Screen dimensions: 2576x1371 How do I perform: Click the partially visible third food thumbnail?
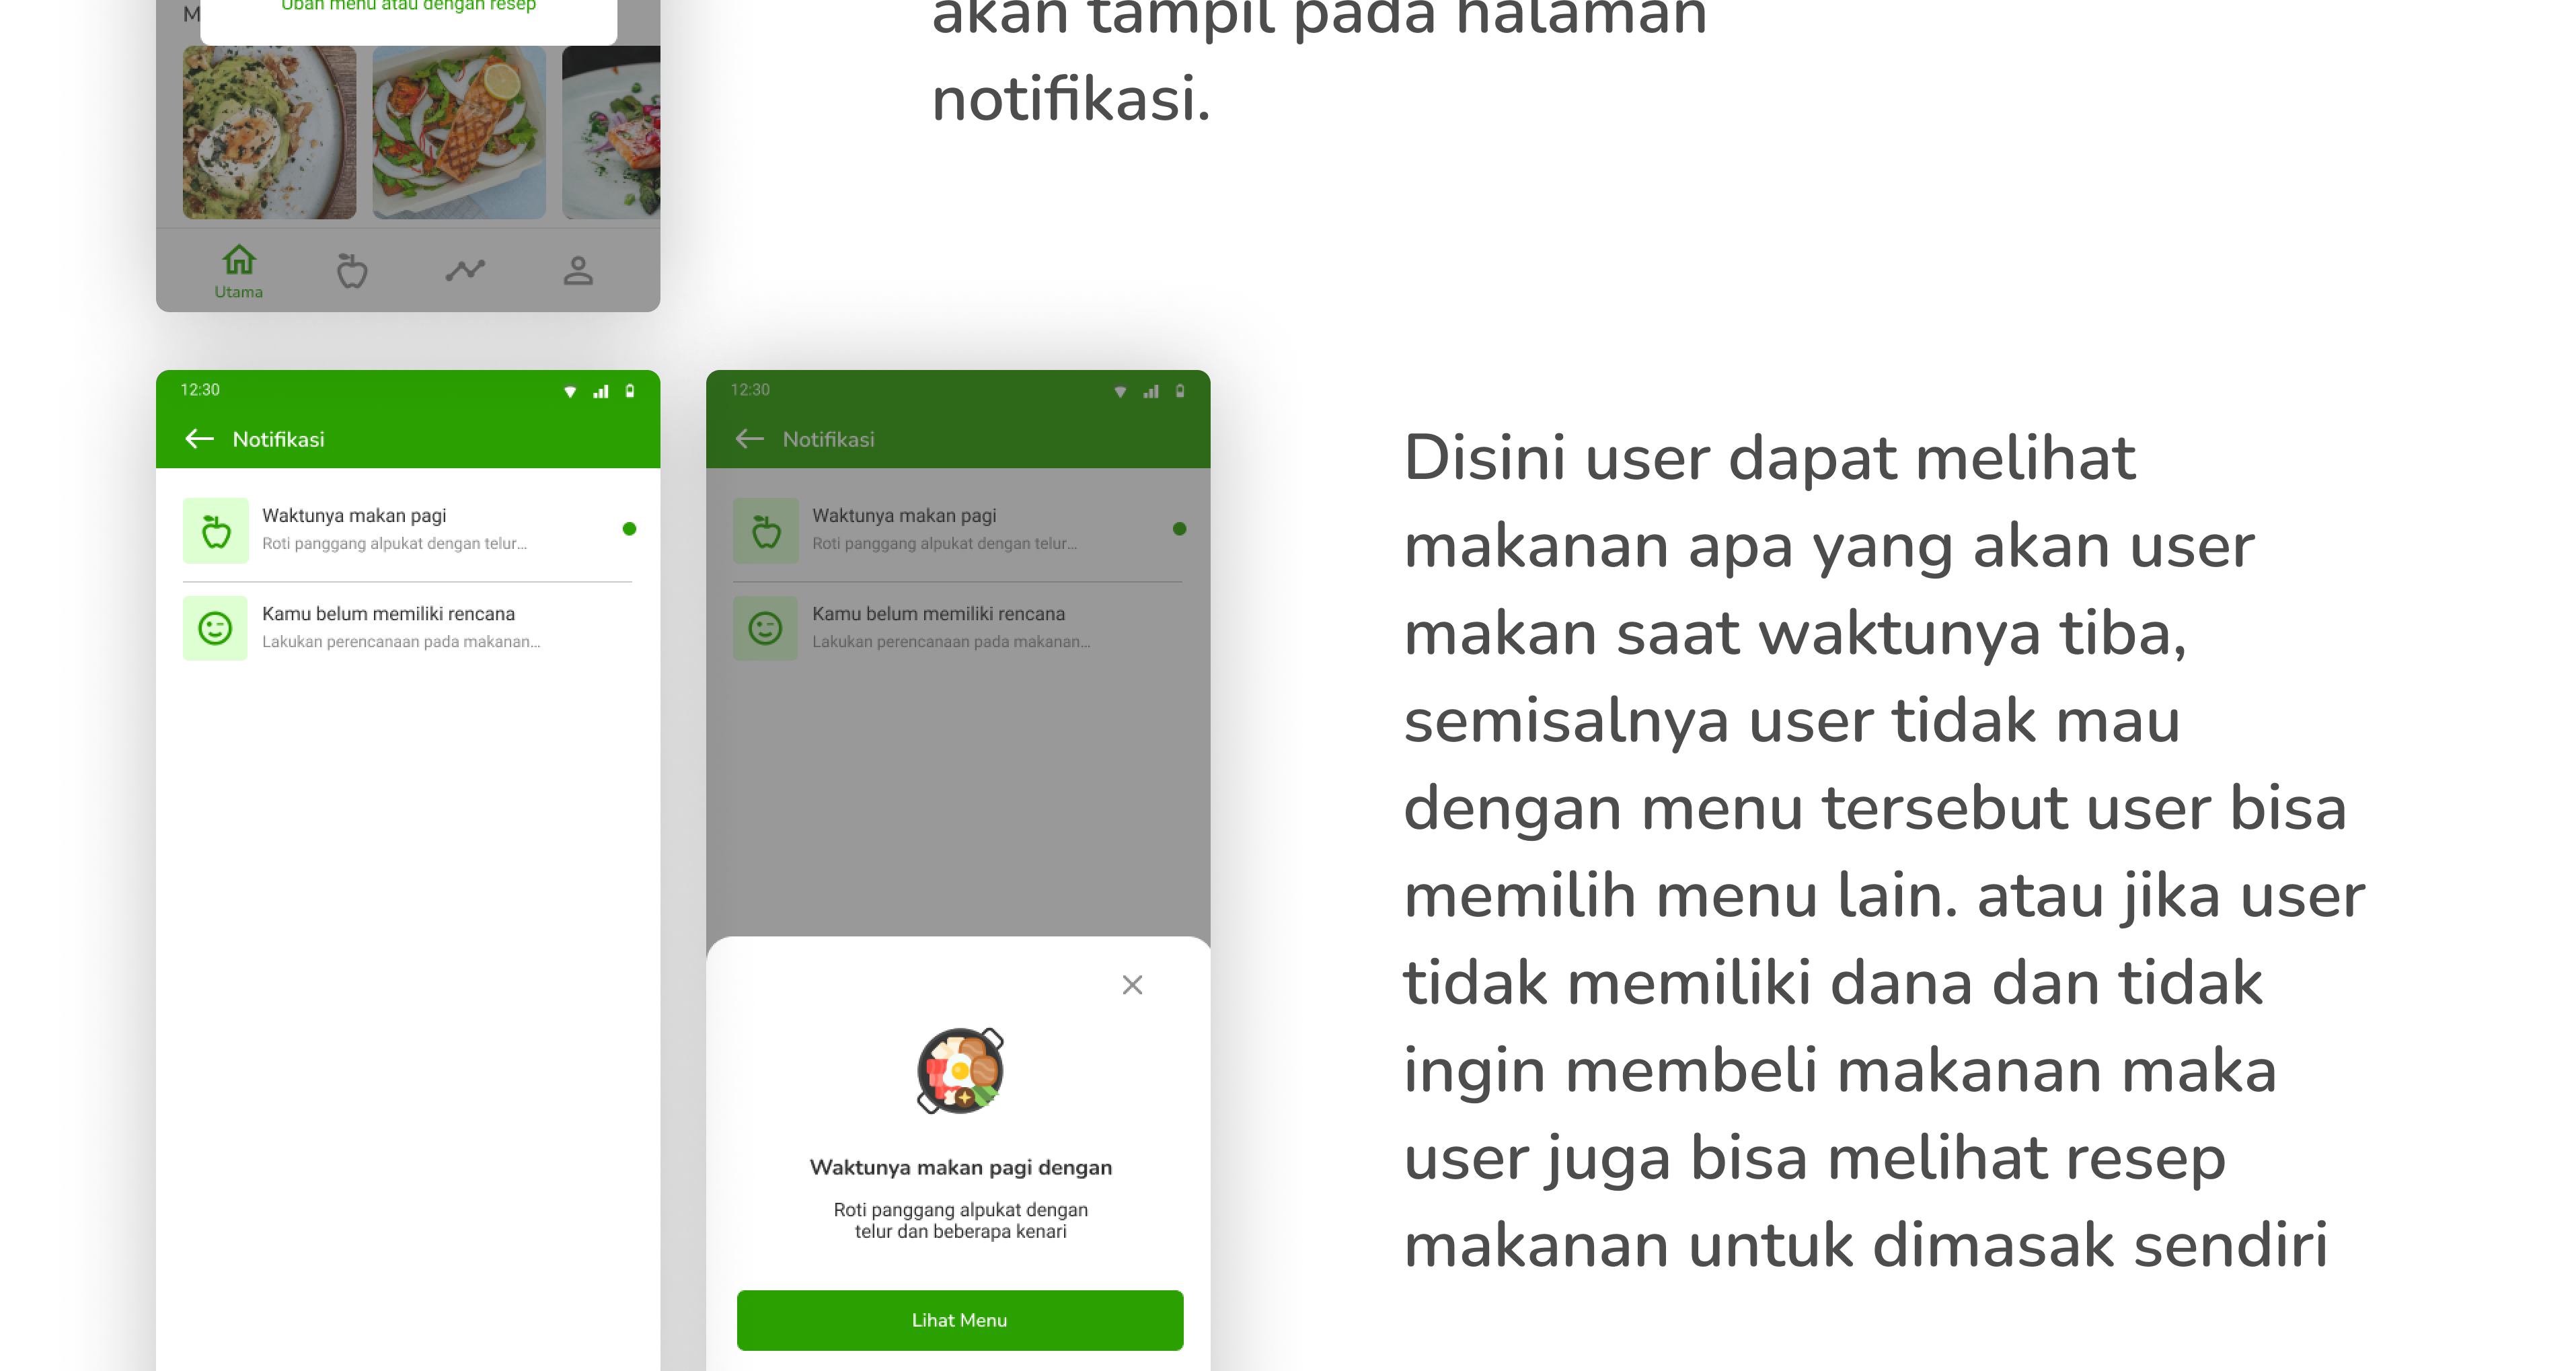pyautogui.click(x=612, y=132)
